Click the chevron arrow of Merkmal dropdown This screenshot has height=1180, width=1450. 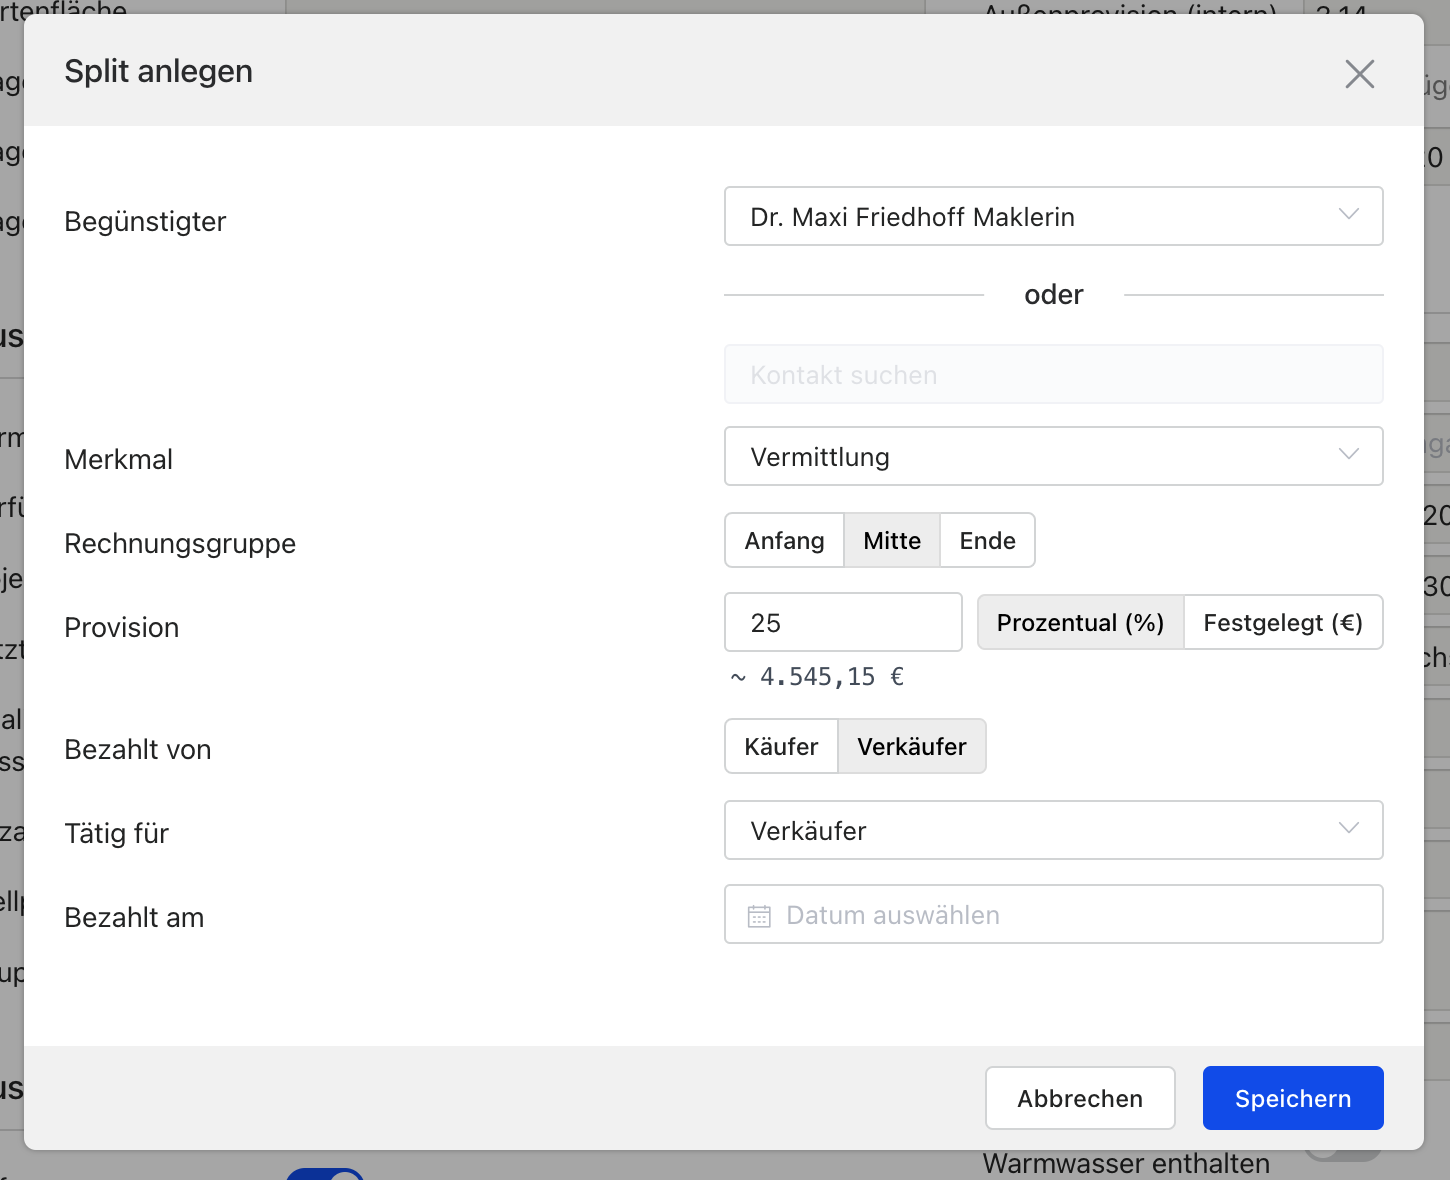[1349, 454]
